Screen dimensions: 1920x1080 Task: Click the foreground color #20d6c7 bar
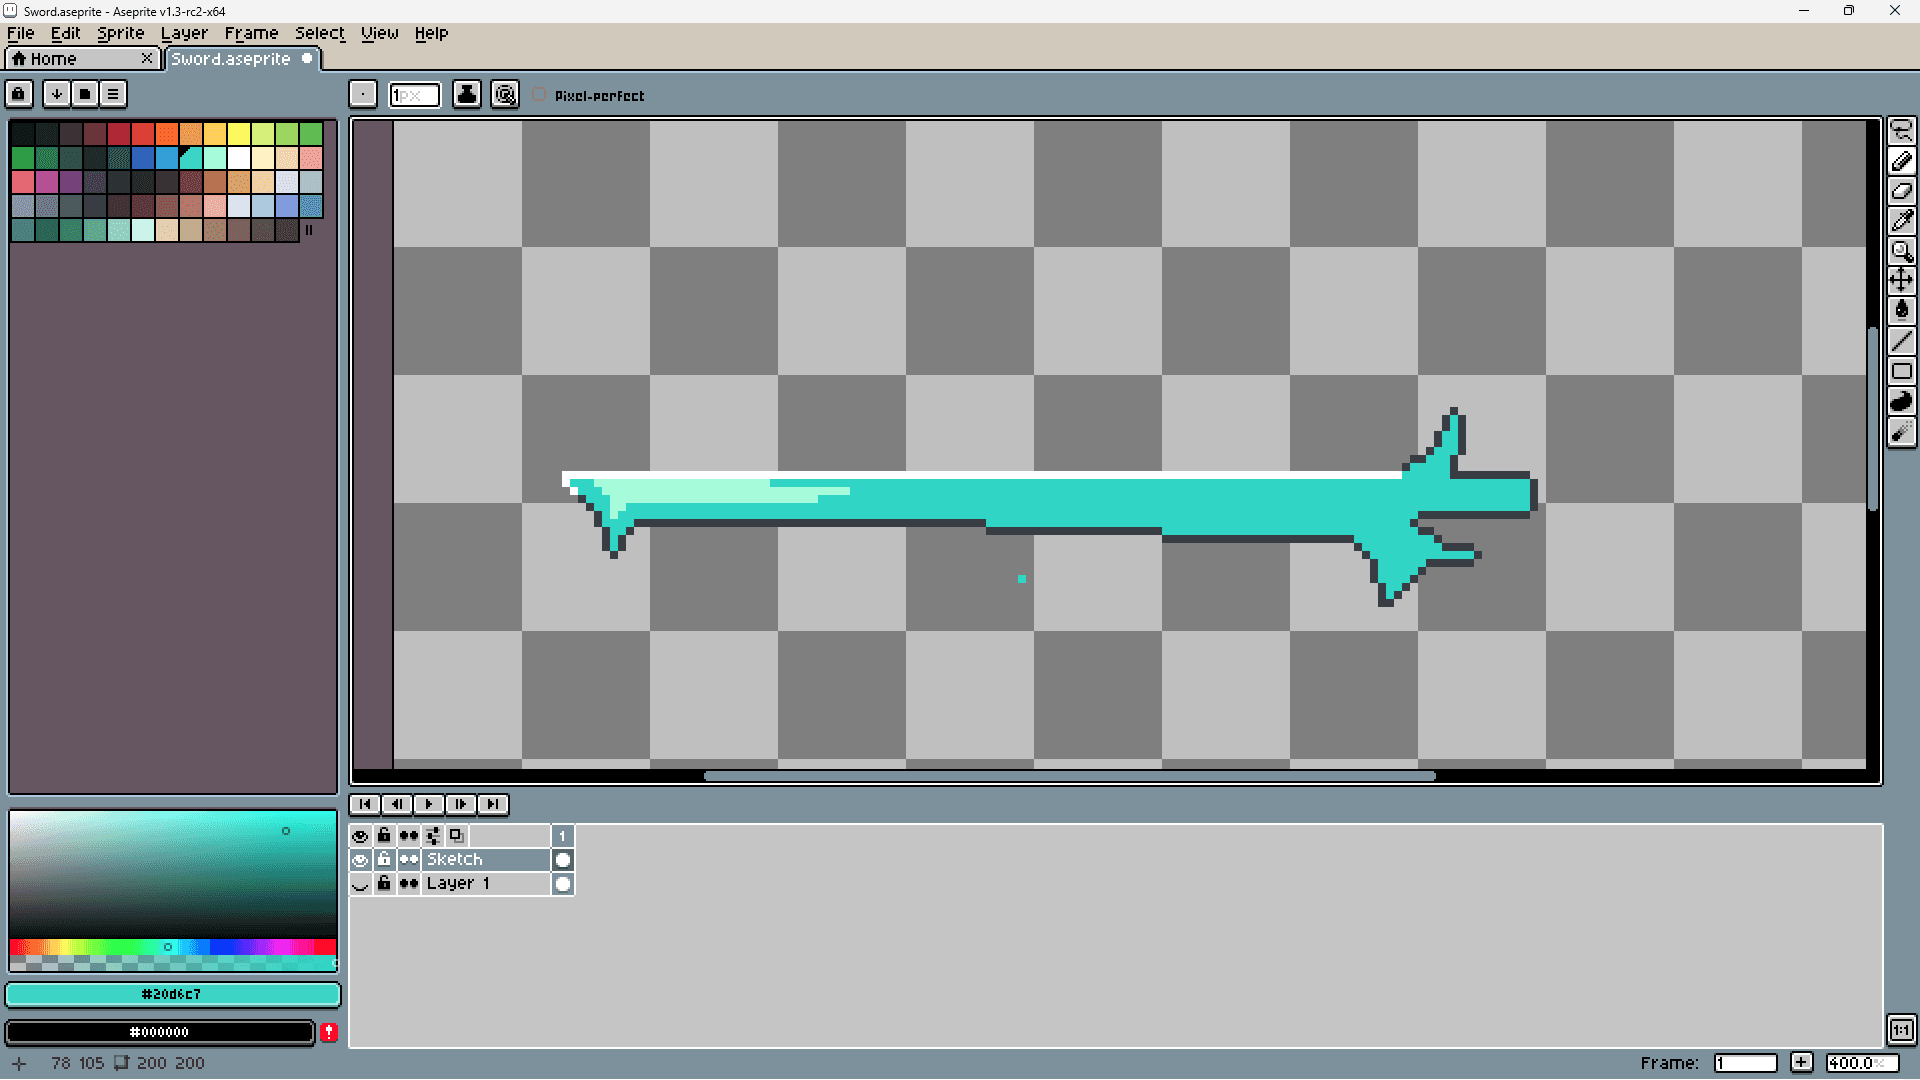tap(172, 994)
